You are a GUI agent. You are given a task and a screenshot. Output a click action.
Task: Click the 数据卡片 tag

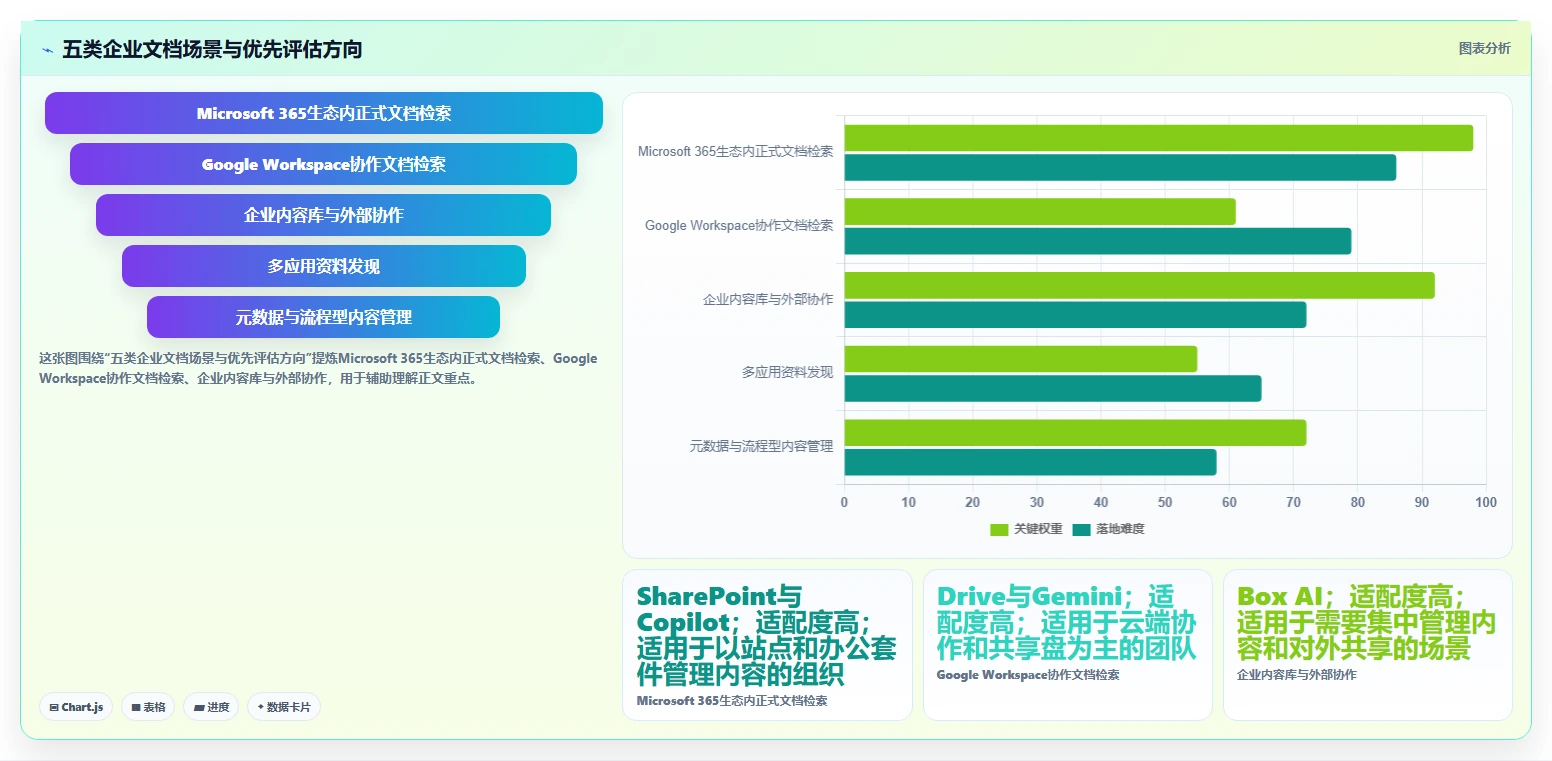tap(284, 707)
